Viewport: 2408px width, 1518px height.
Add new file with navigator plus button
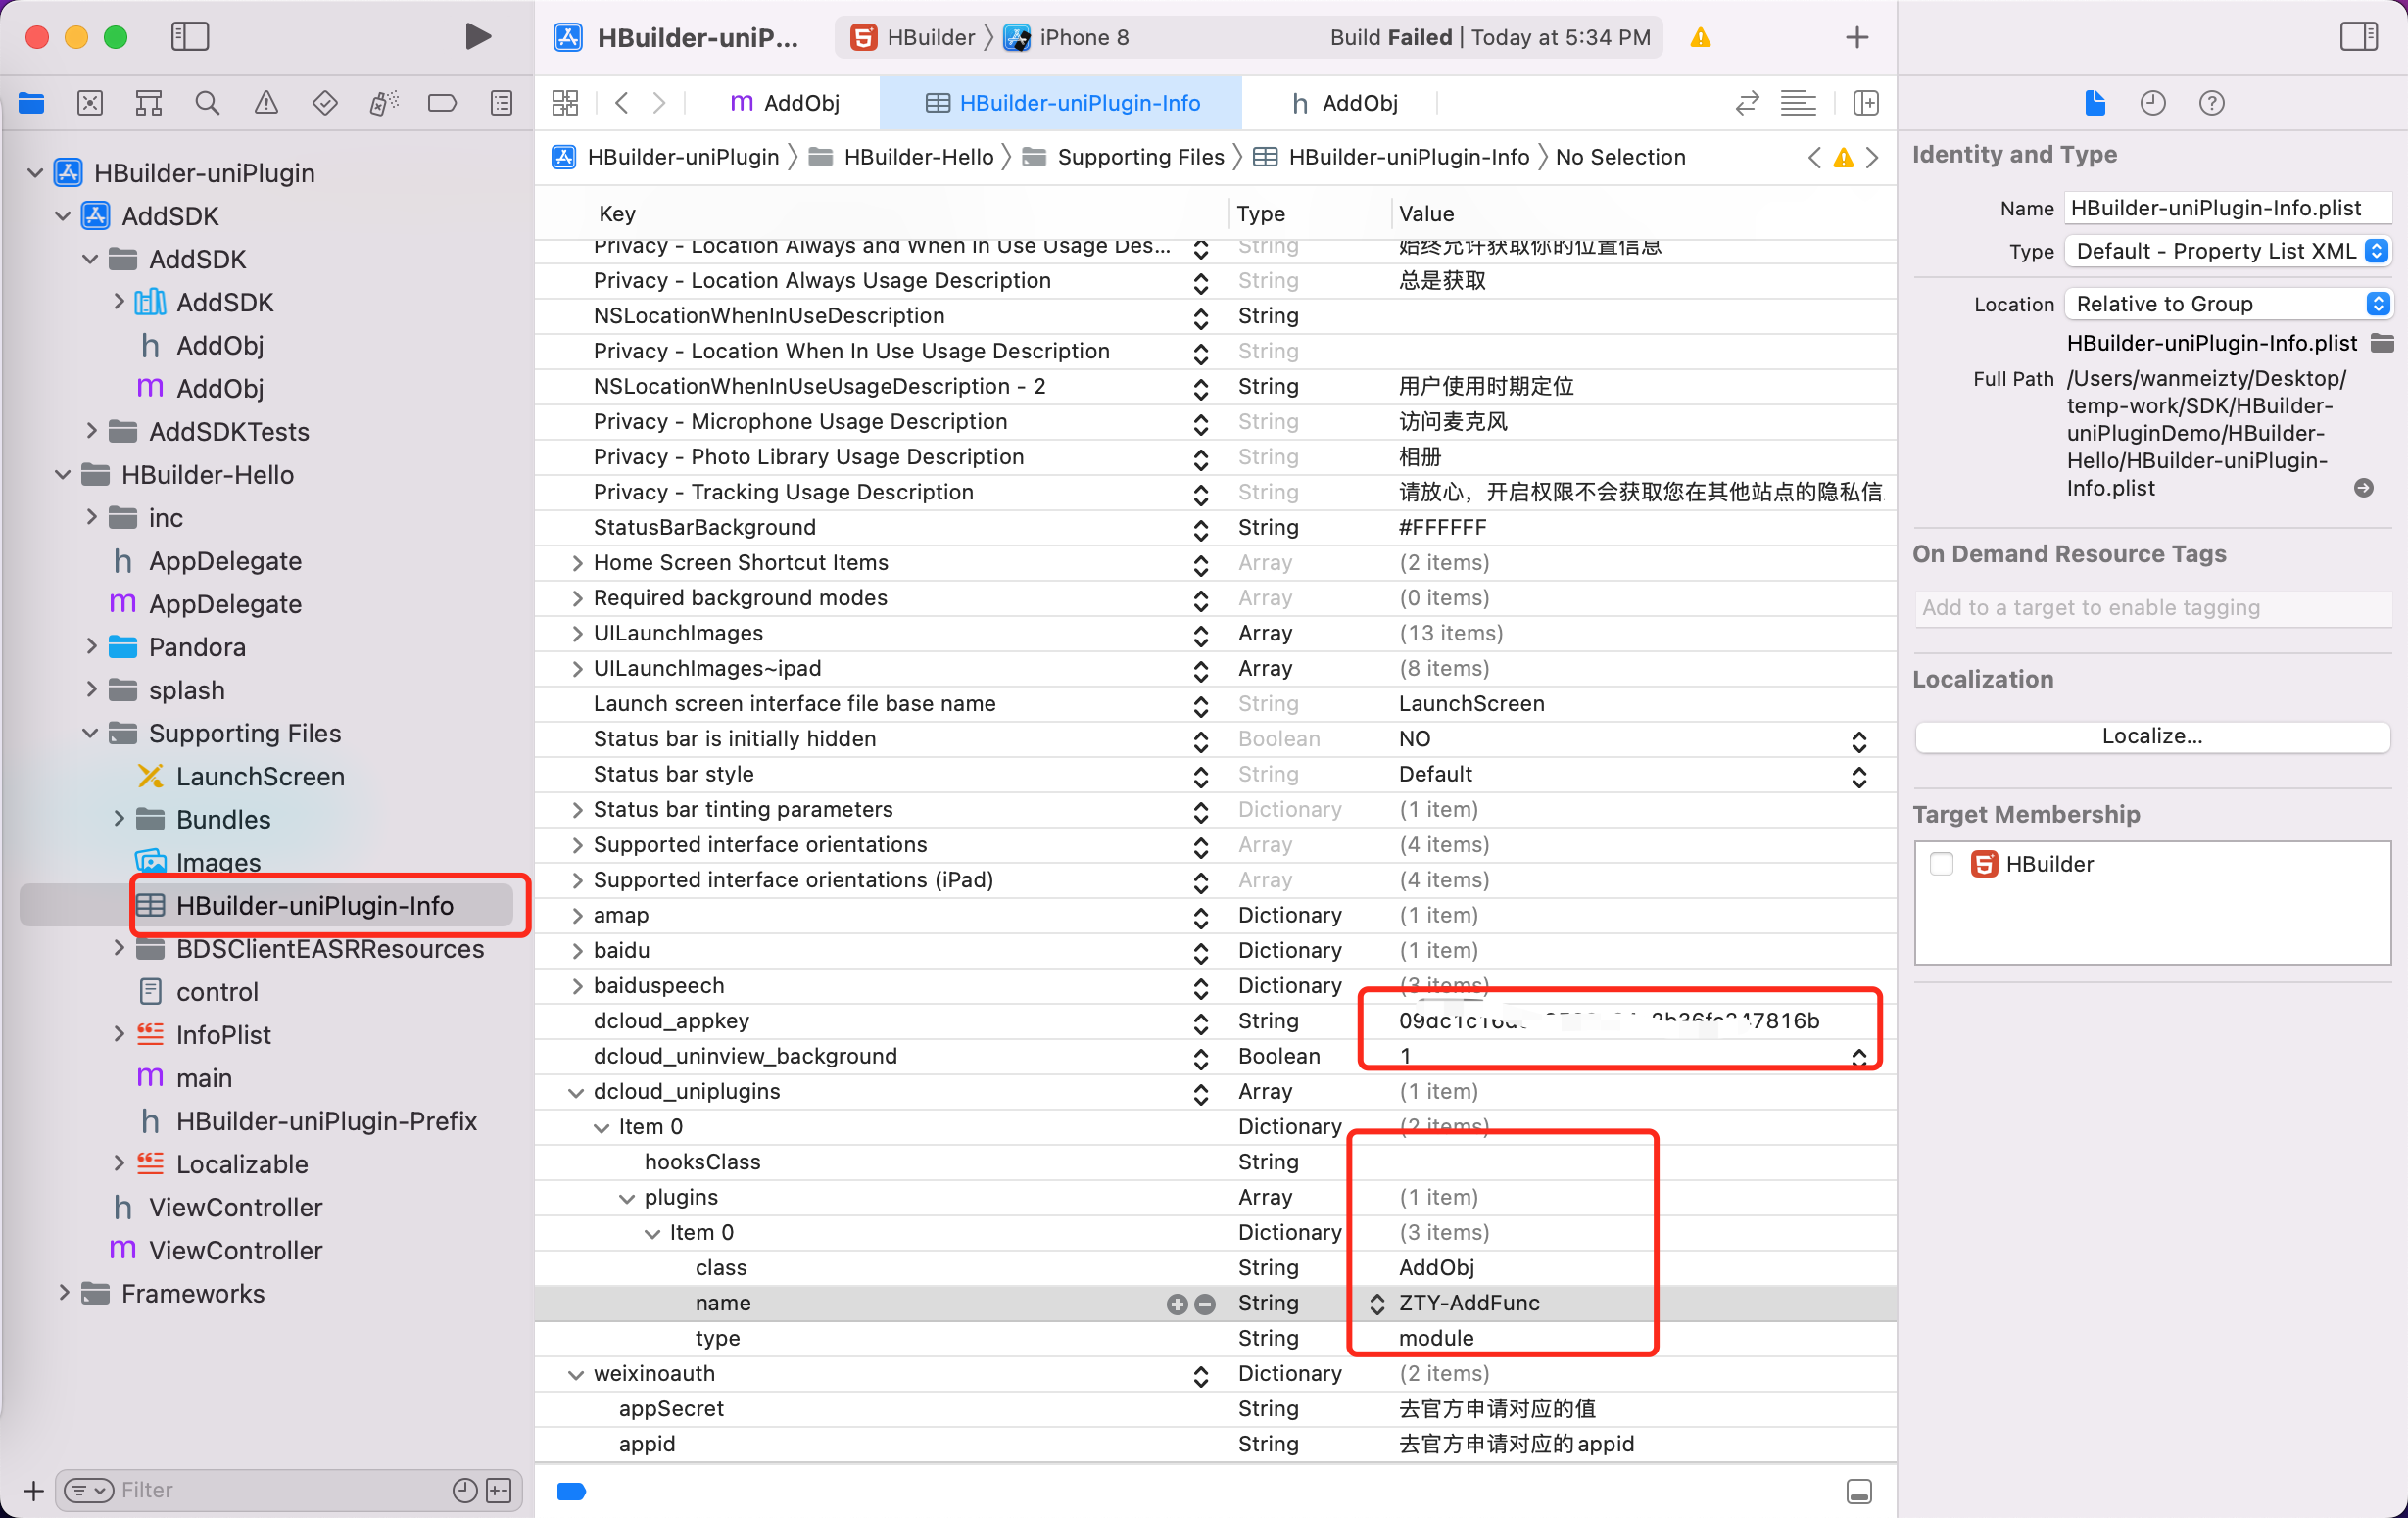(33, 1491)
